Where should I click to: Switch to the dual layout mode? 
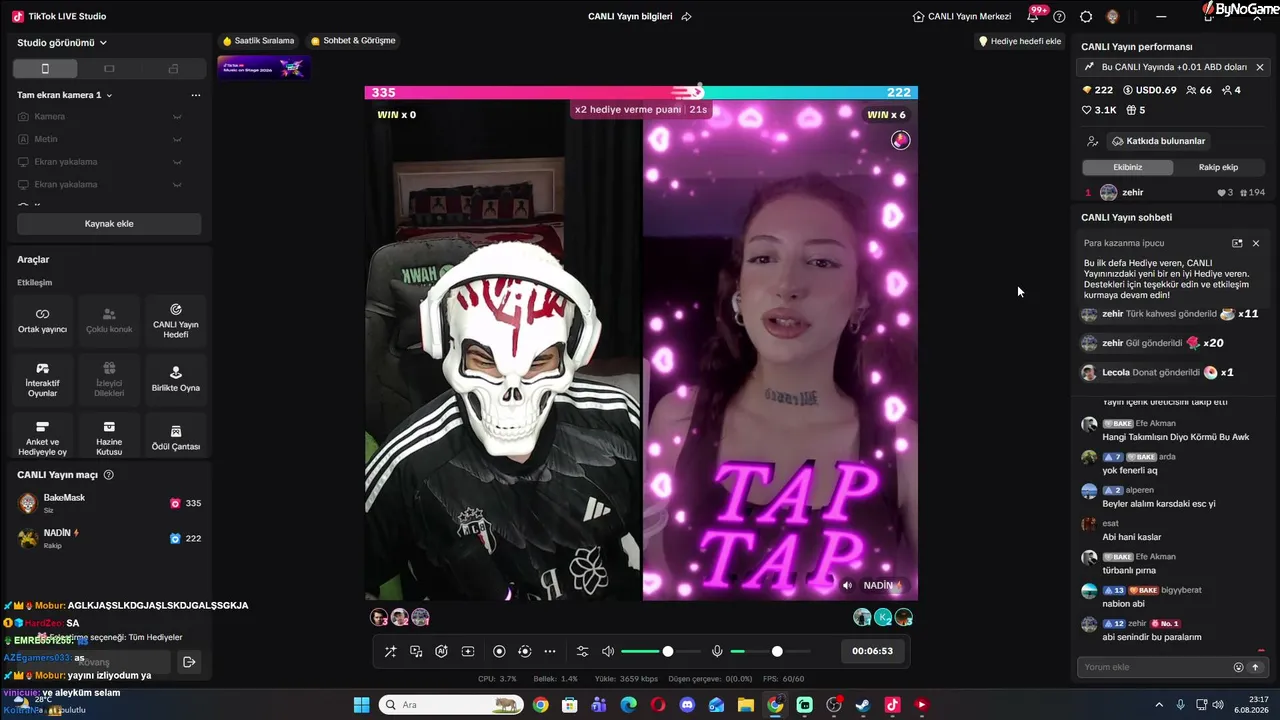(x=173, y=69)
